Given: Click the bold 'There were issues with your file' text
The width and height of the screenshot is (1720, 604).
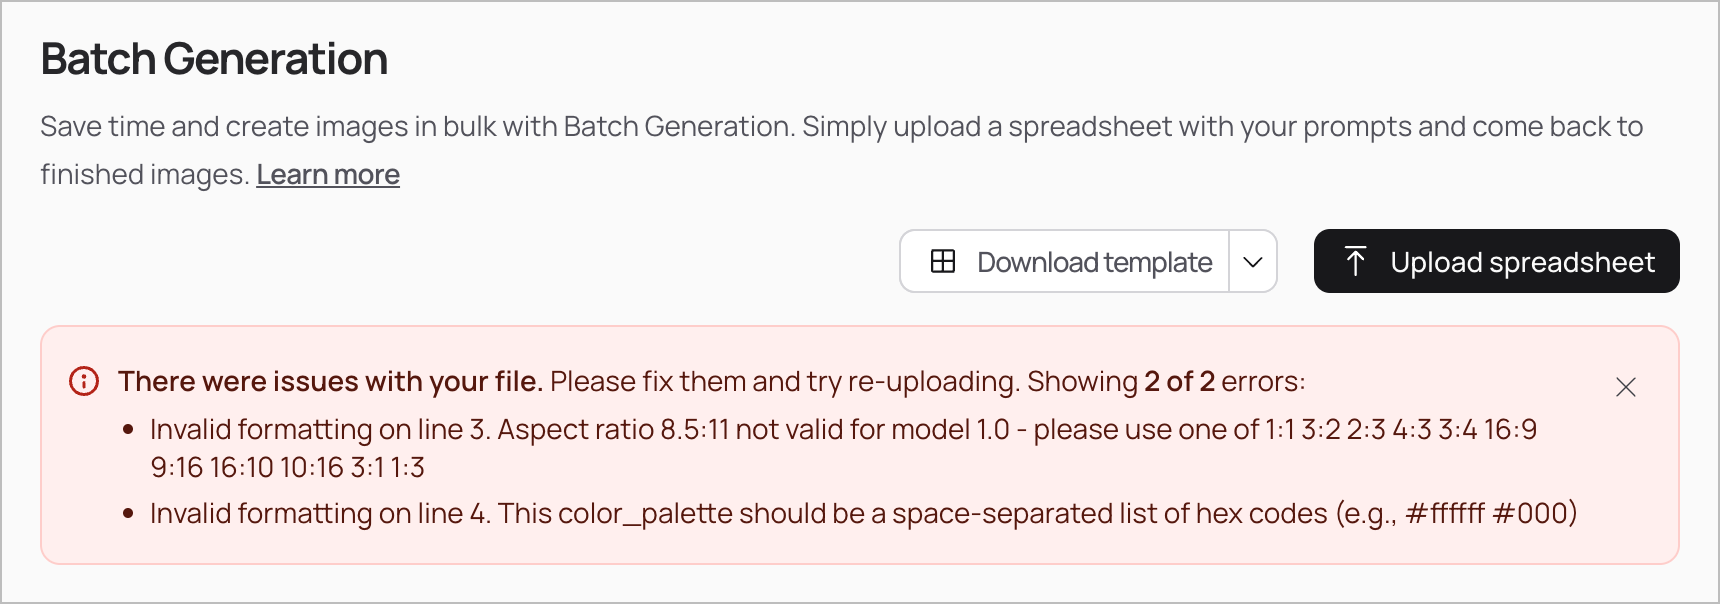Looking at the screenshot, I should pyautogui.click(x=330, y=381).
